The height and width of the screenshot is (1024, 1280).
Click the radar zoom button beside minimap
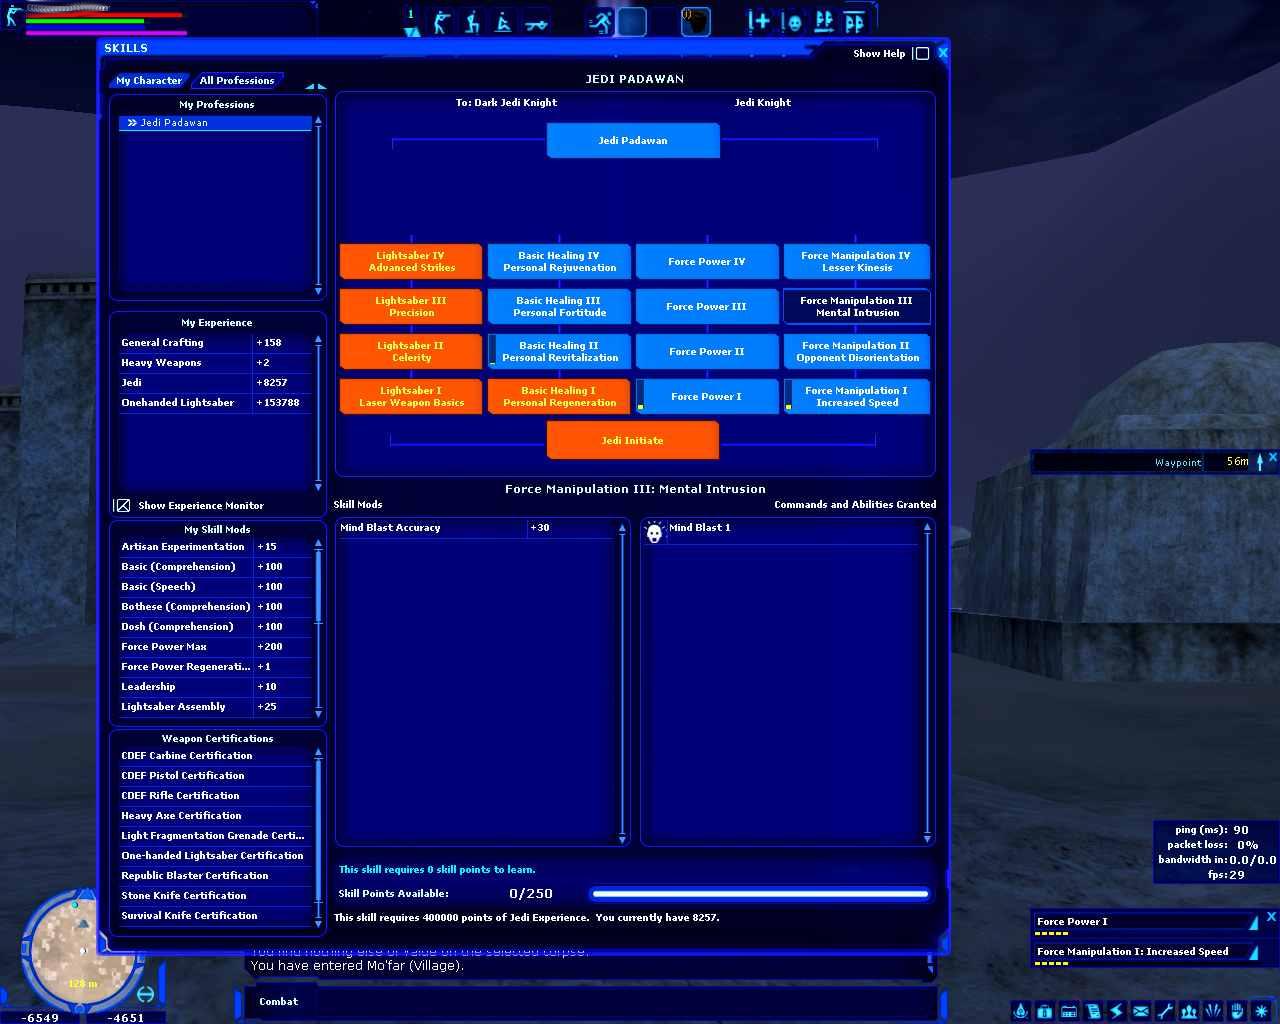(x=145, y=994)
